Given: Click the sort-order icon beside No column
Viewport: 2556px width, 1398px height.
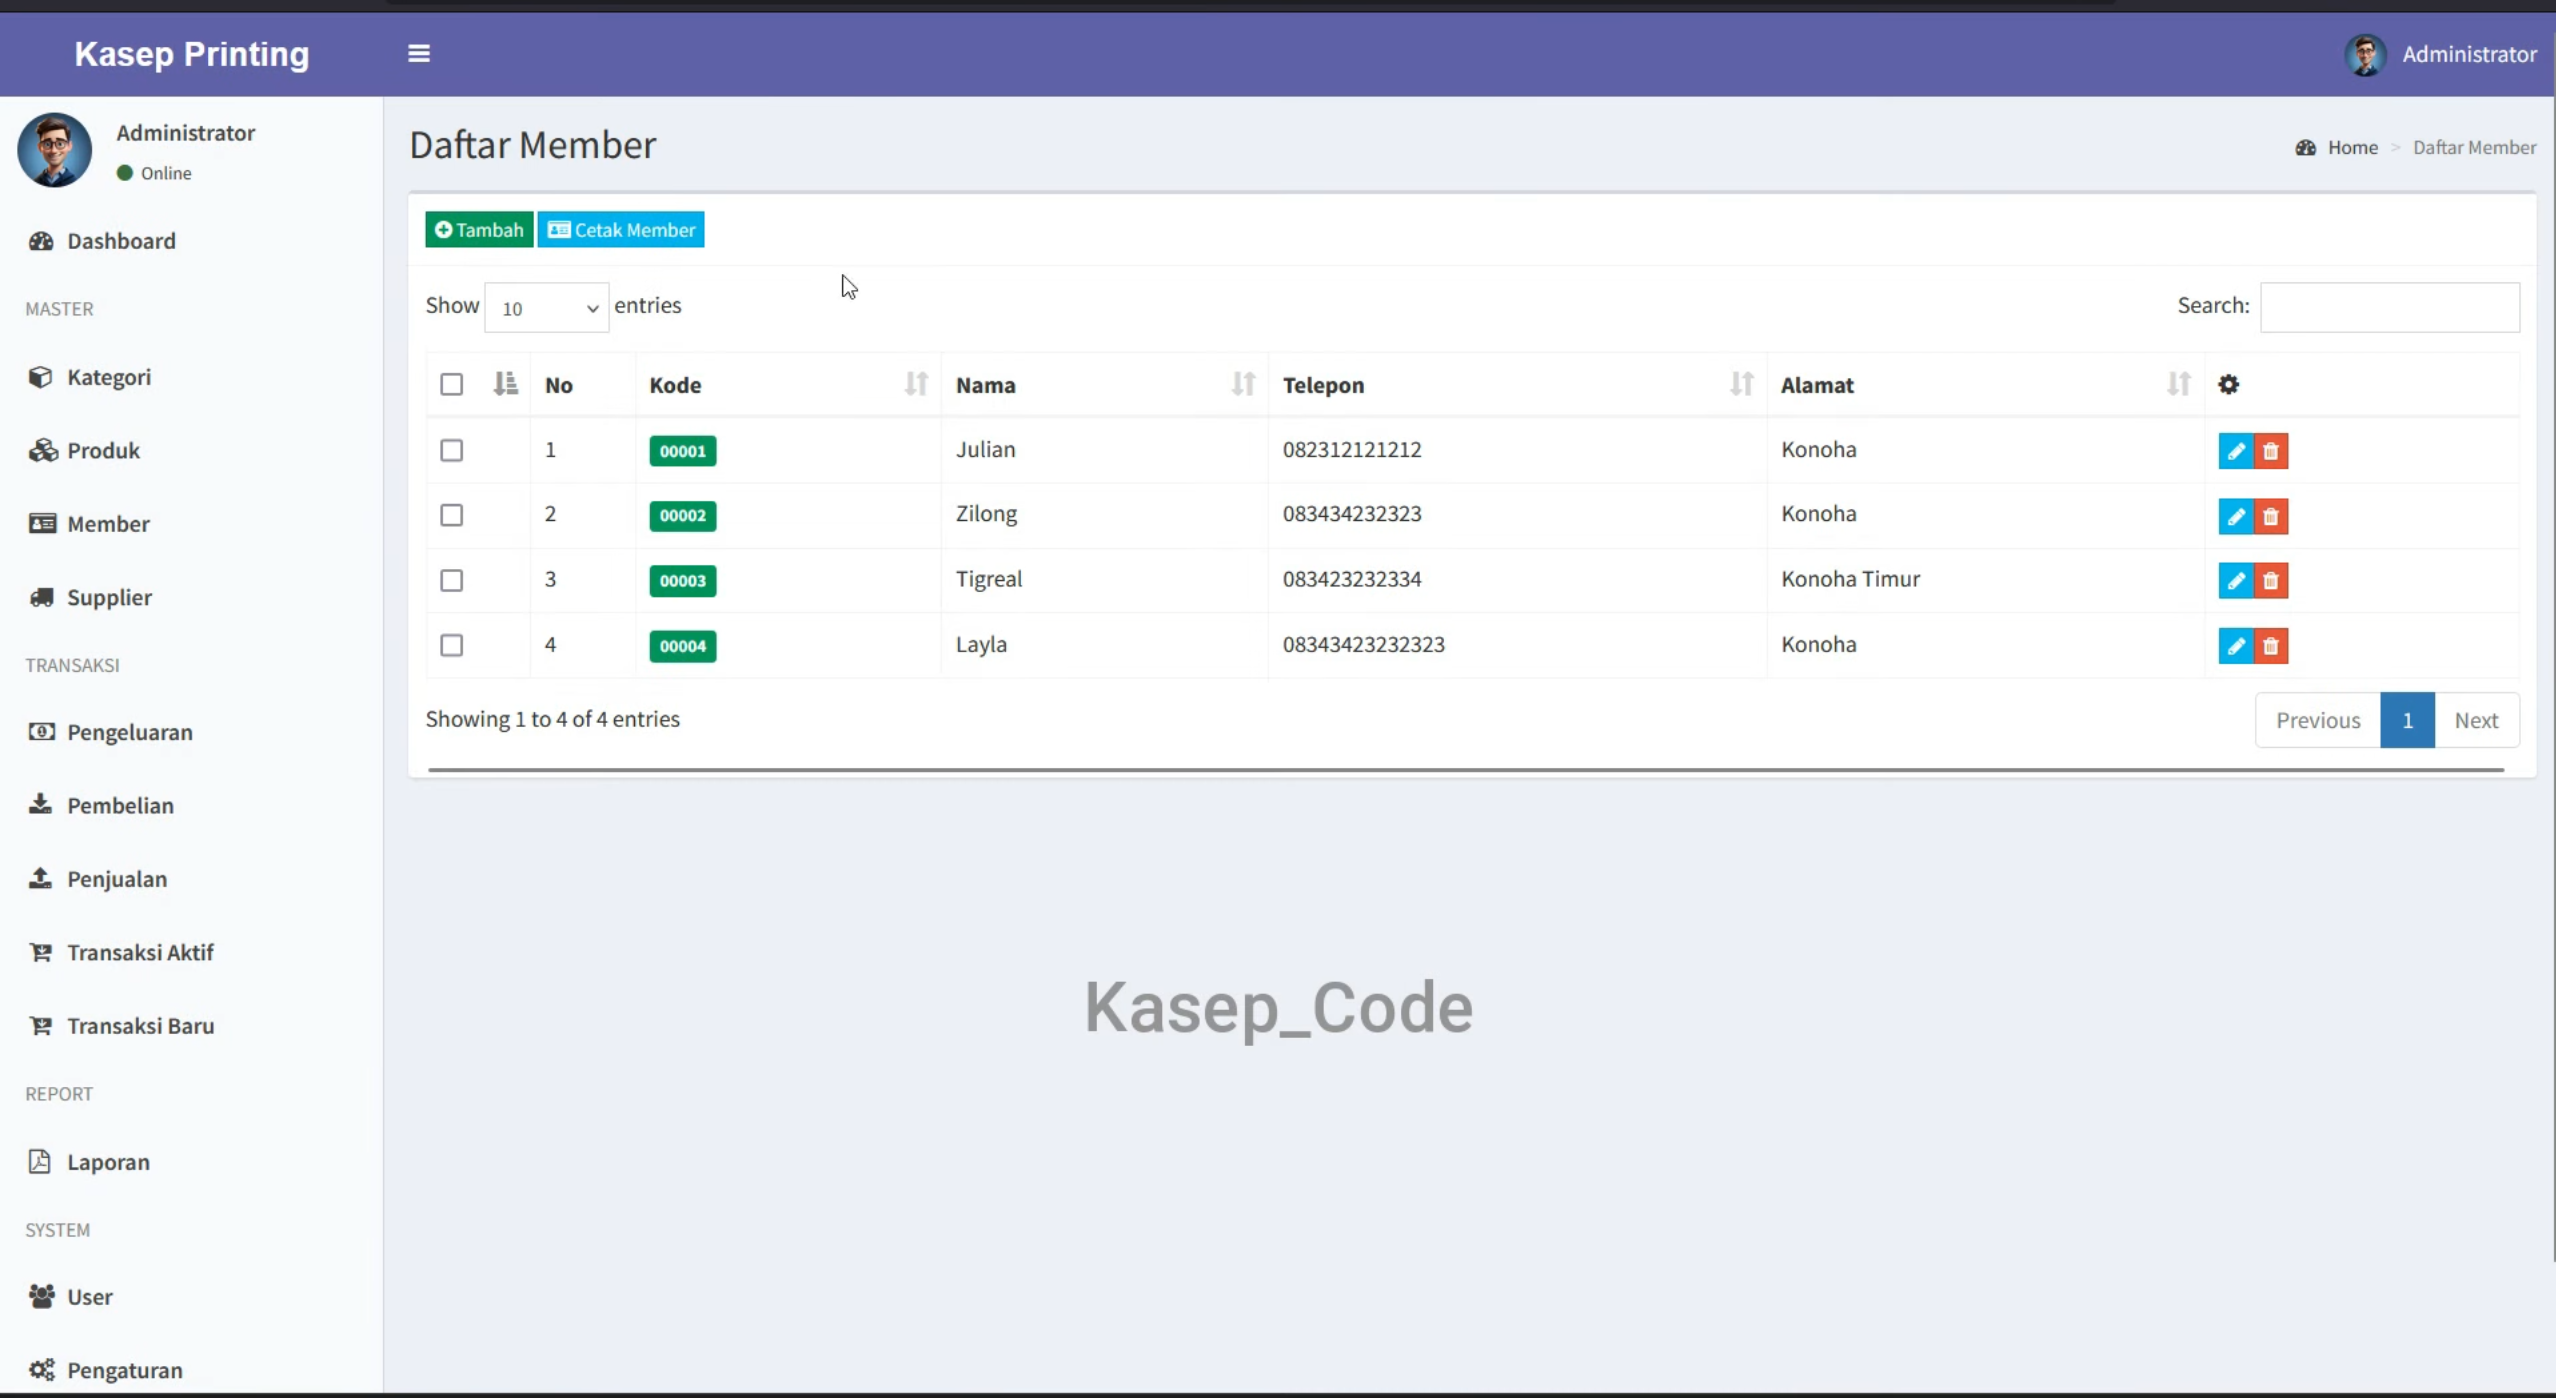Looking at the screenshot, I should [x=505, y=384].
